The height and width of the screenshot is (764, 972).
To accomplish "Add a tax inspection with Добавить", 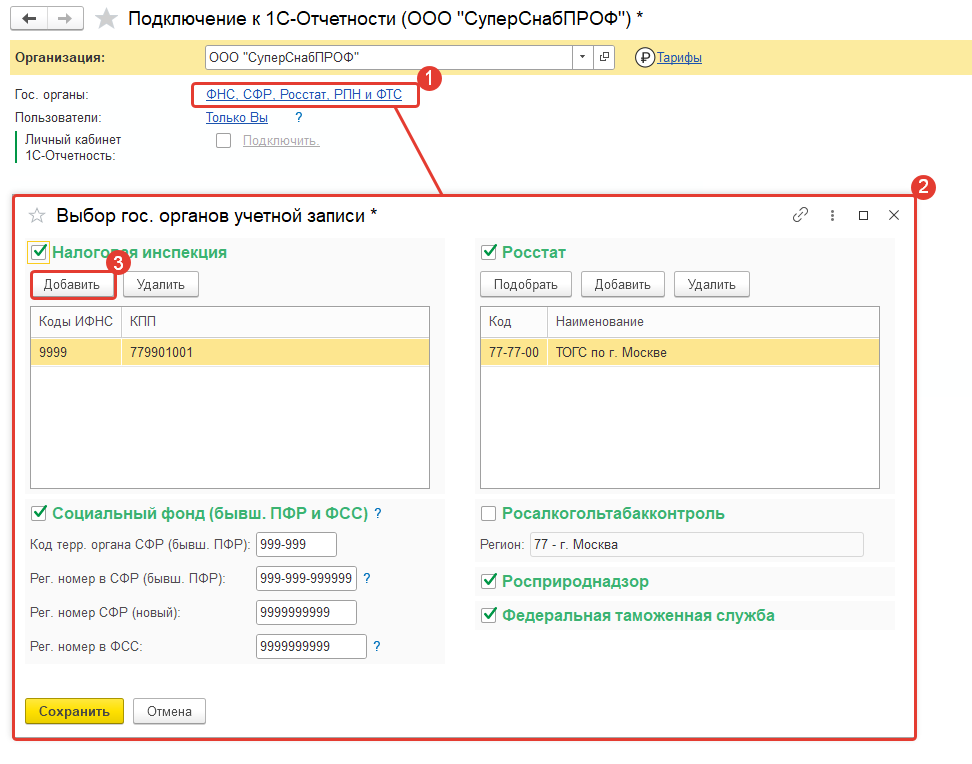I will click(x=72, y=285).
